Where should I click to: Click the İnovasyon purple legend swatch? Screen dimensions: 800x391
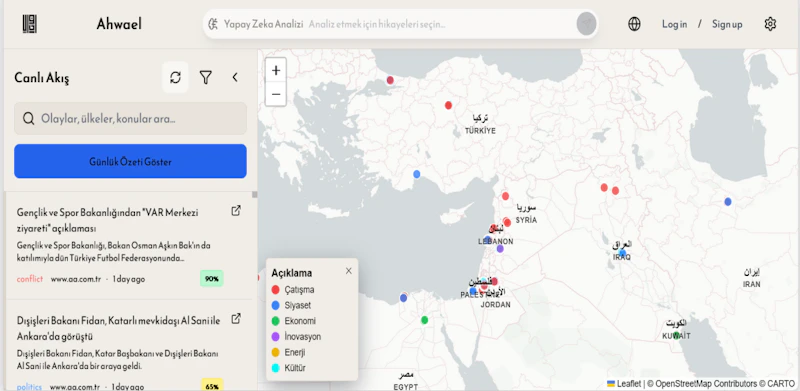pyautogui.click(x=276, y=336)
